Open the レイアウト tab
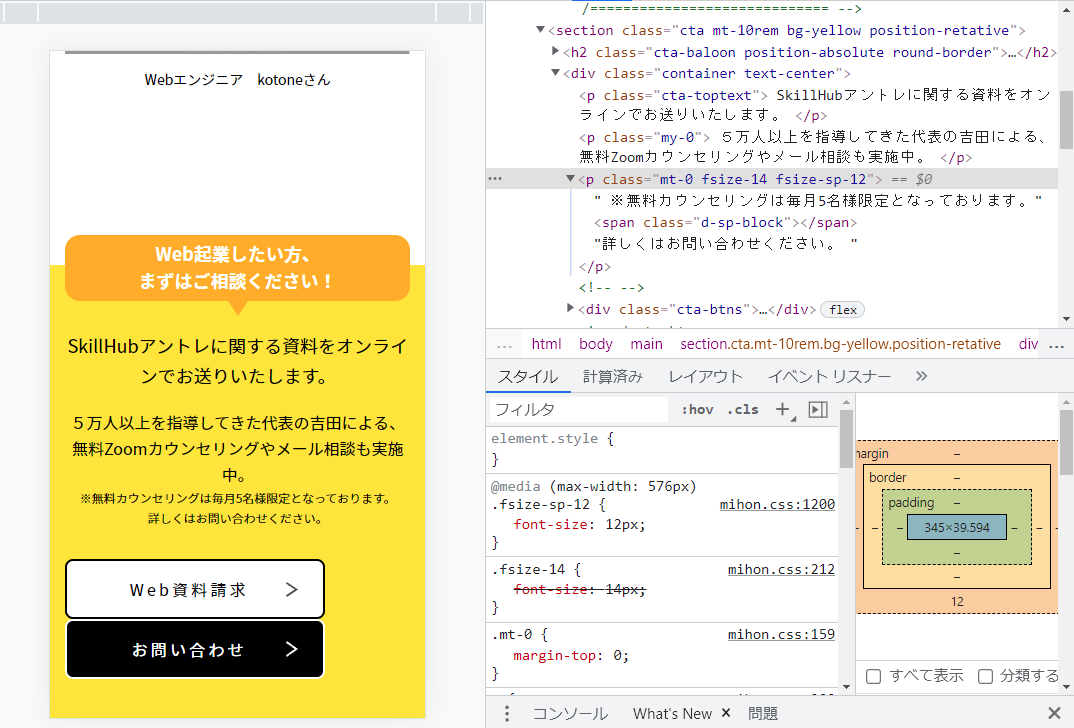The height and width of the screenshot is (728, 1074). click(x=705, y=377)
